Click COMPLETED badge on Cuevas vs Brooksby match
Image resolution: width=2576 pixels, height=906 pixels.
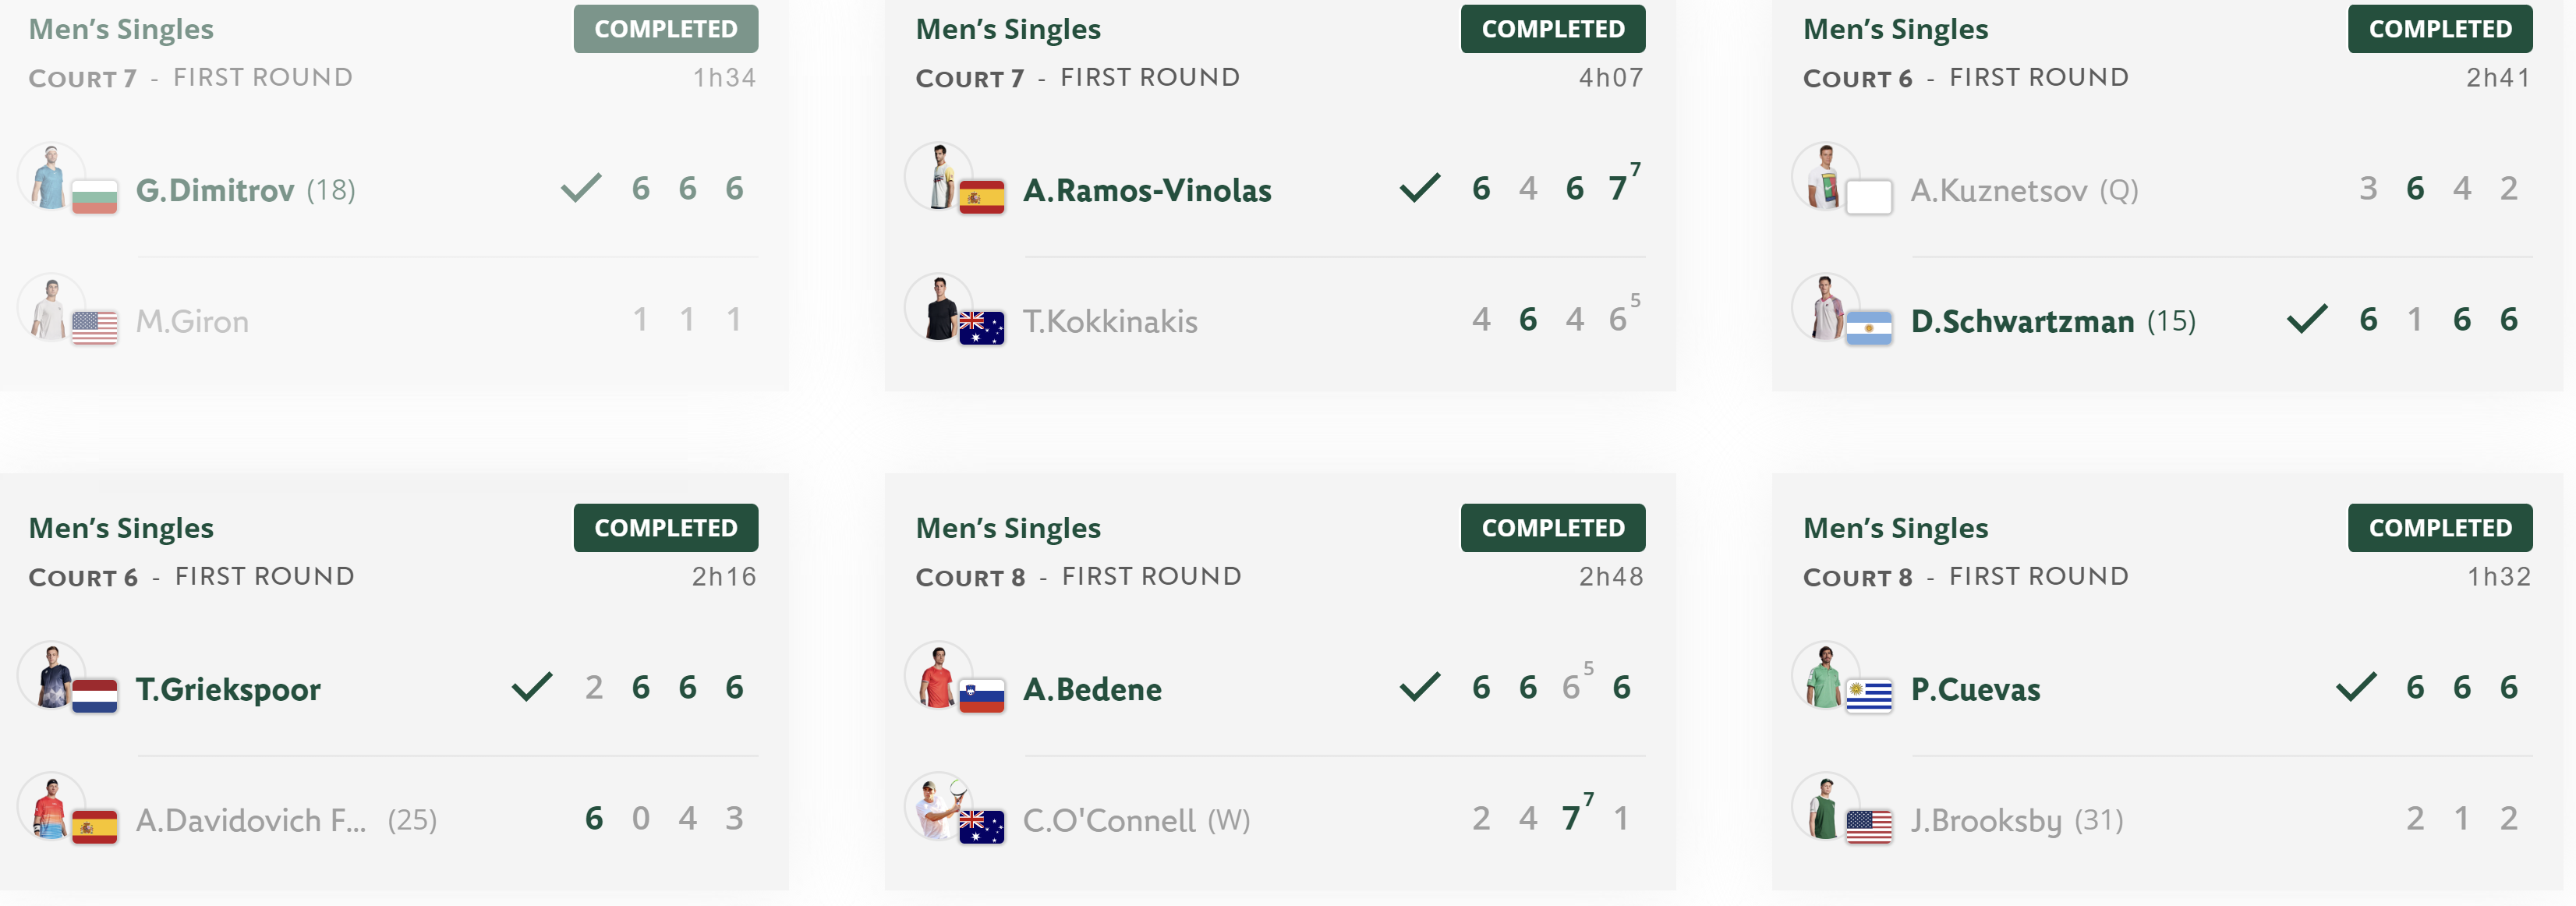[2440, 527]
